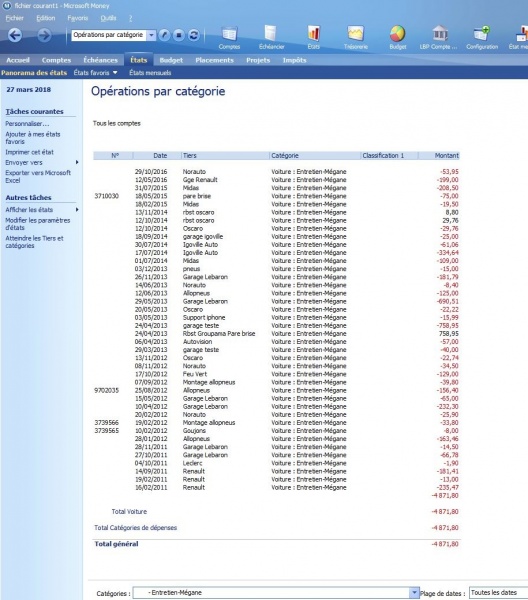Open the Configuration toolbar icon
This screenshot has height=600, width=528.
[x=482, y=38]
